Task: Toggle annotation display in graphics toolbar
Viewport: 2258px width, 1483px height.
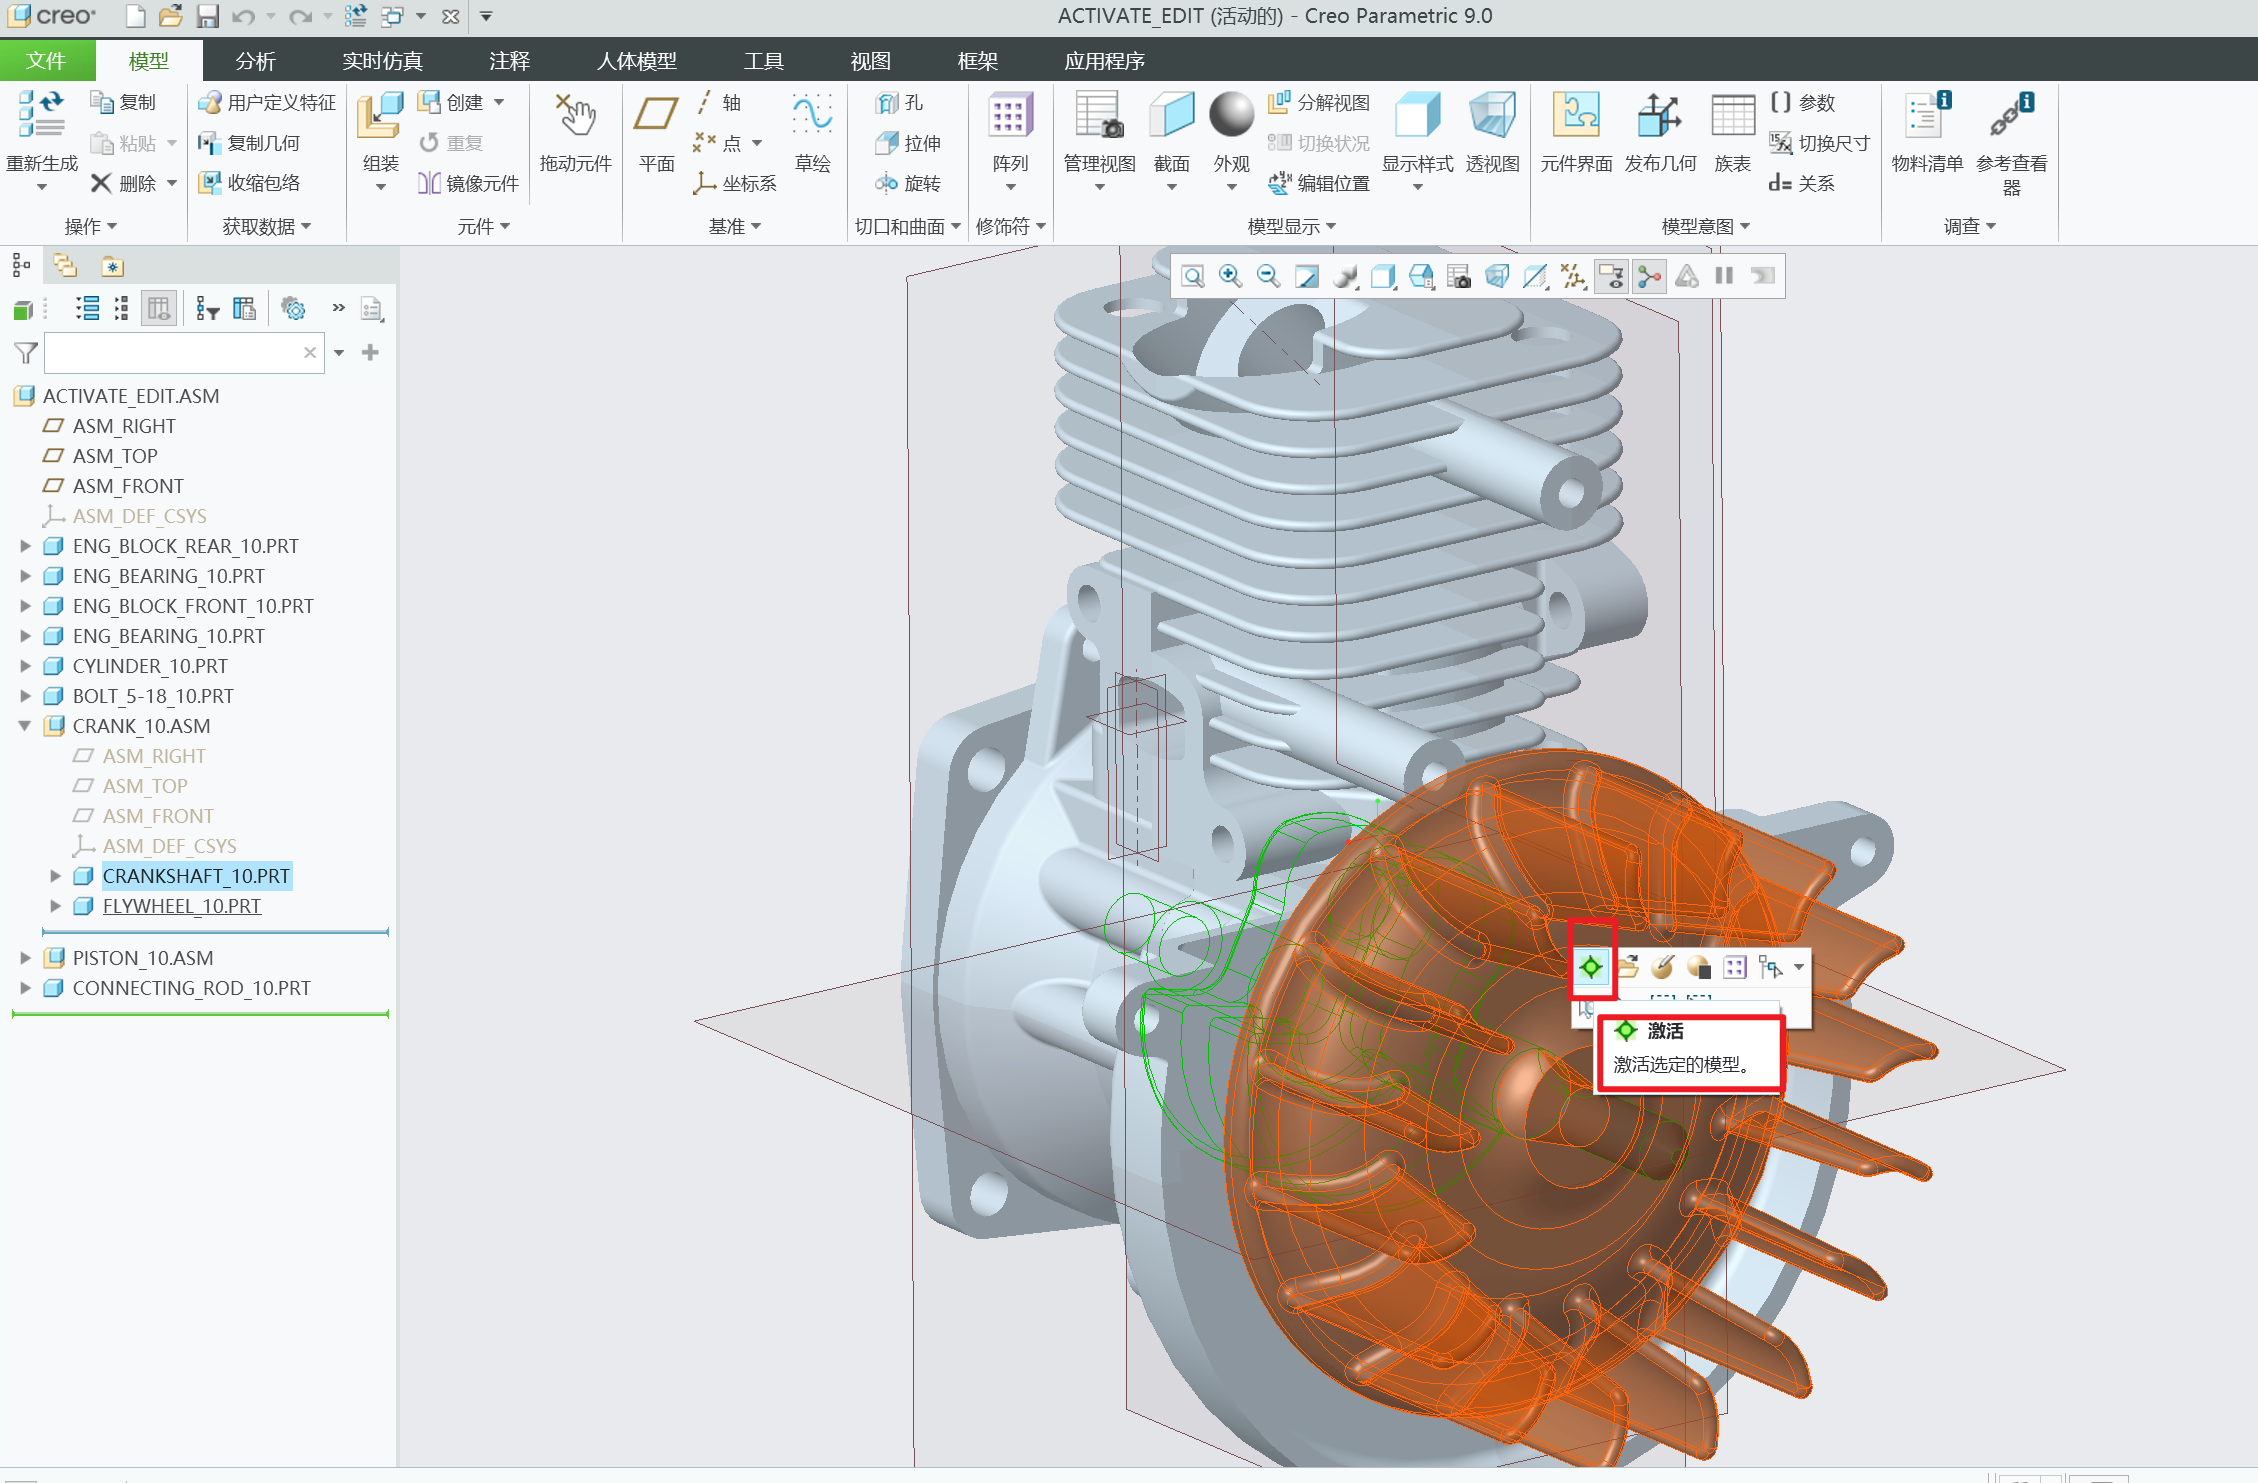Action: pos(1612,276)
